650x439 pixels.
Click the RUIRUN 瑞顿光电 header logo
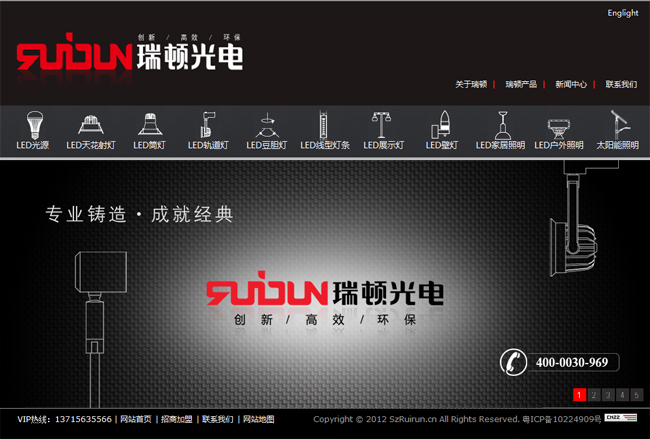pyautogui.click(x=130, y=57)
